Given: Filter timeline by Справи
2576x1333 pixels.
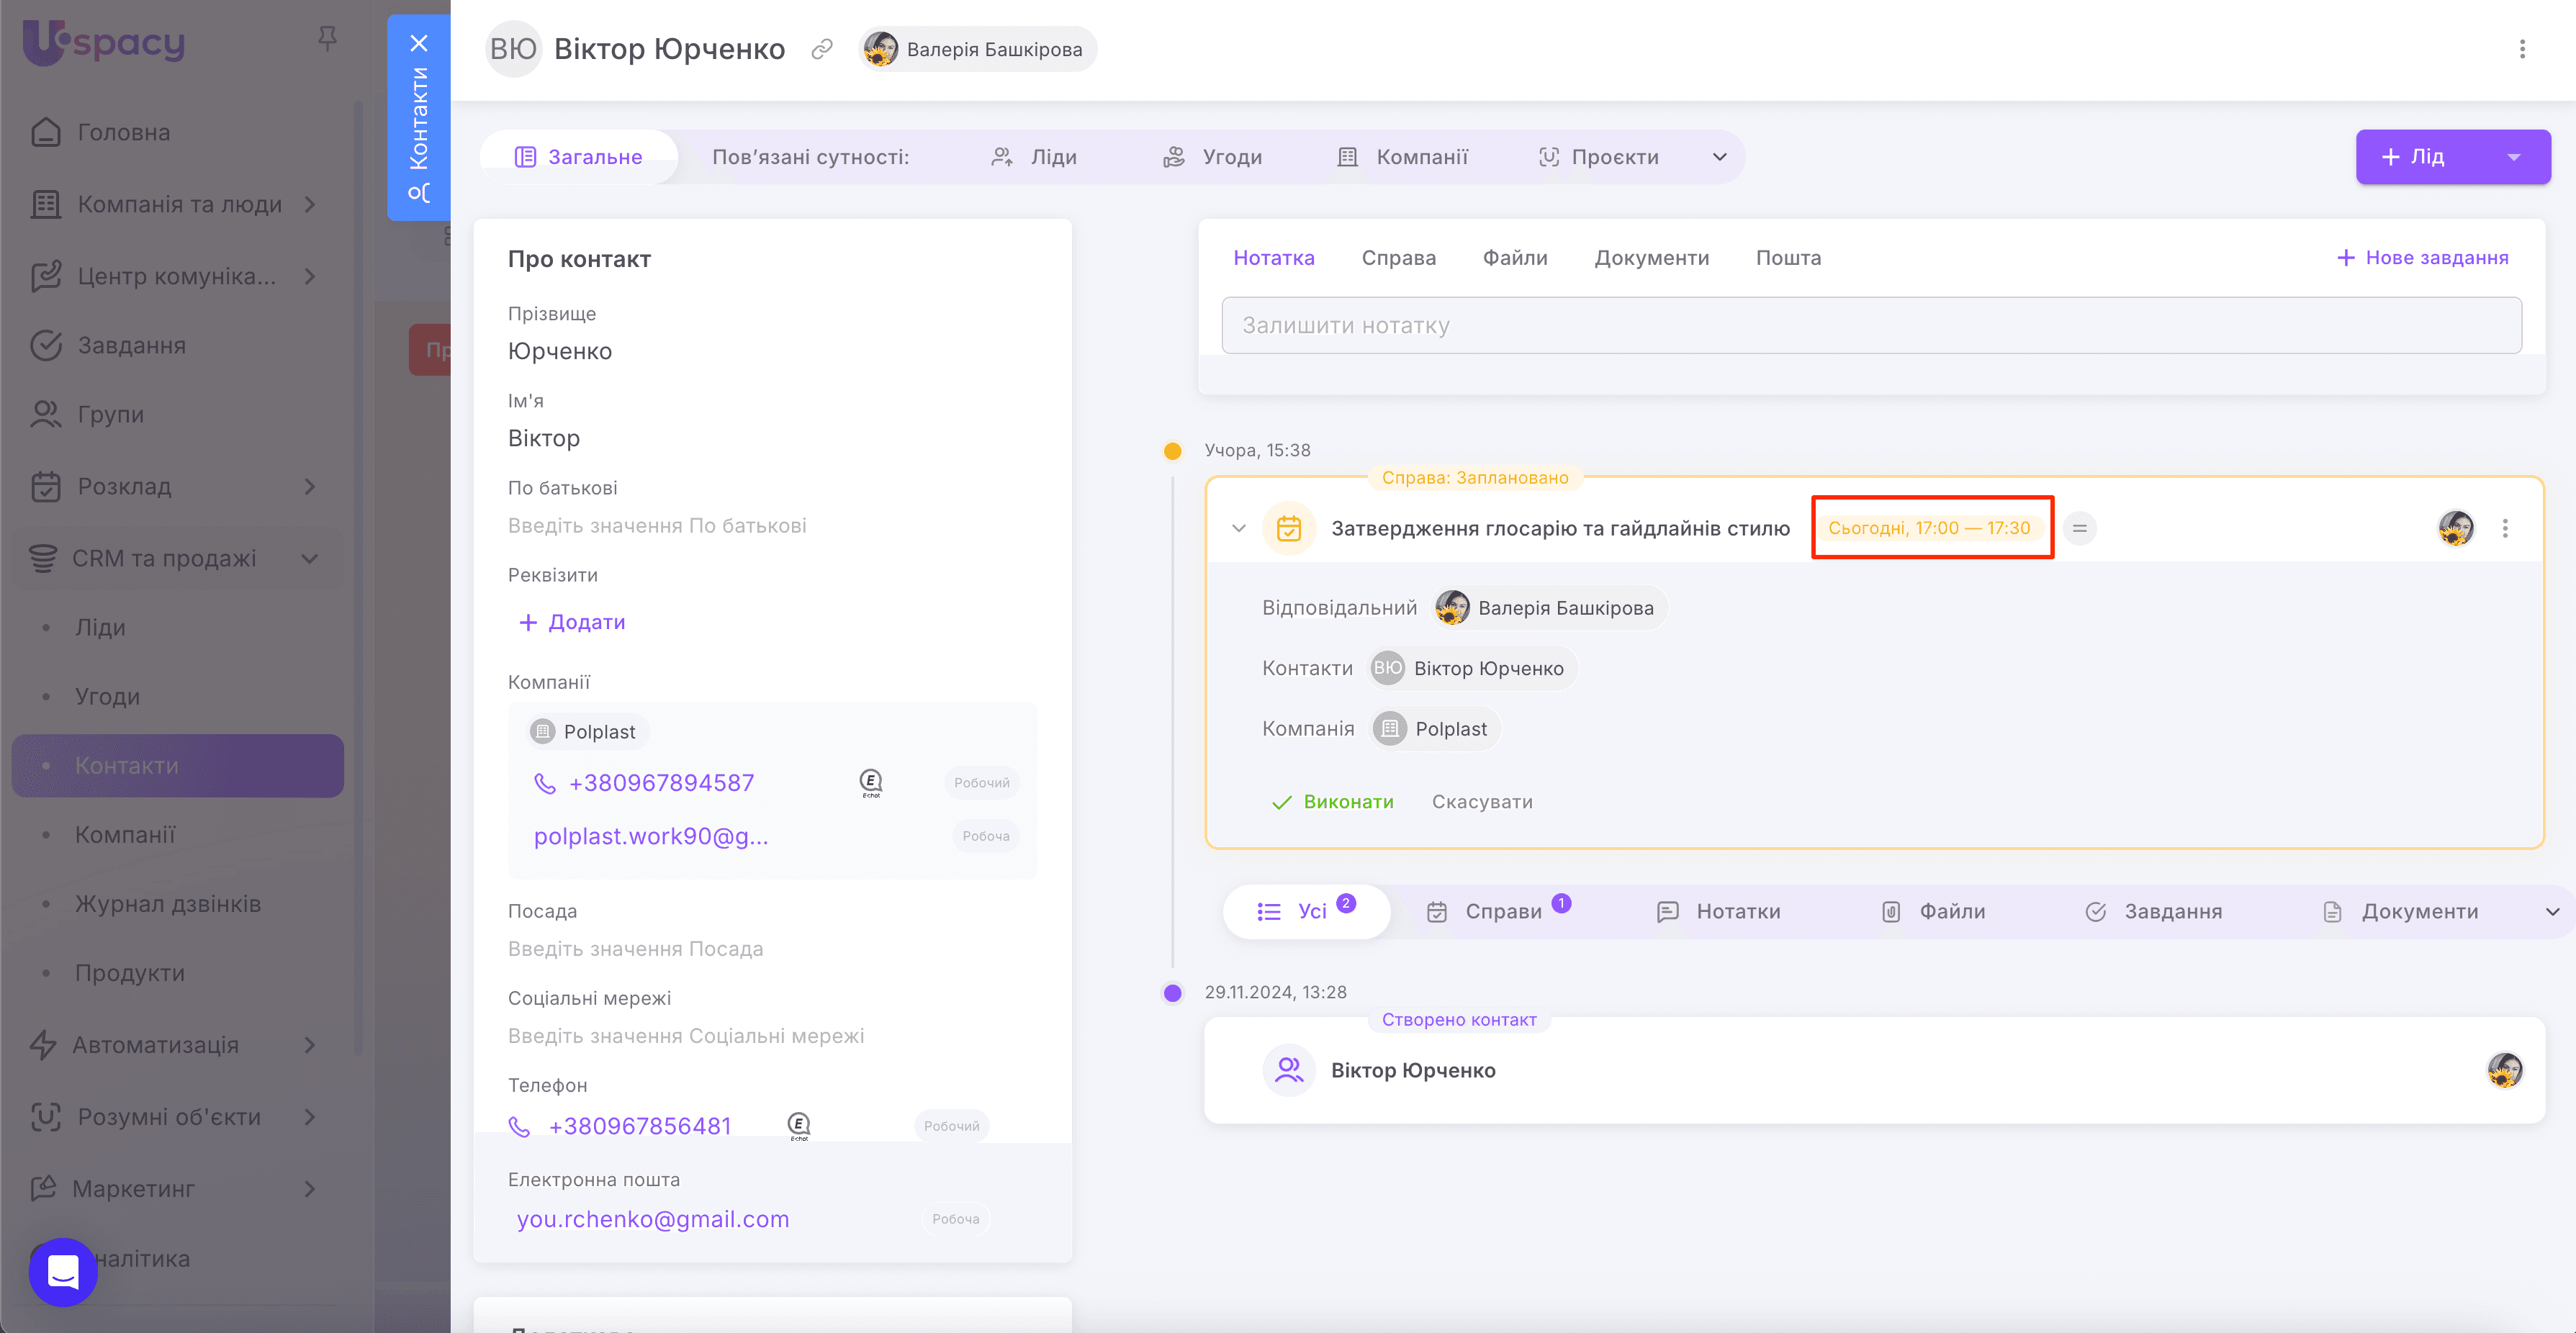Looking at the screenshot, I should [1498, 911].
